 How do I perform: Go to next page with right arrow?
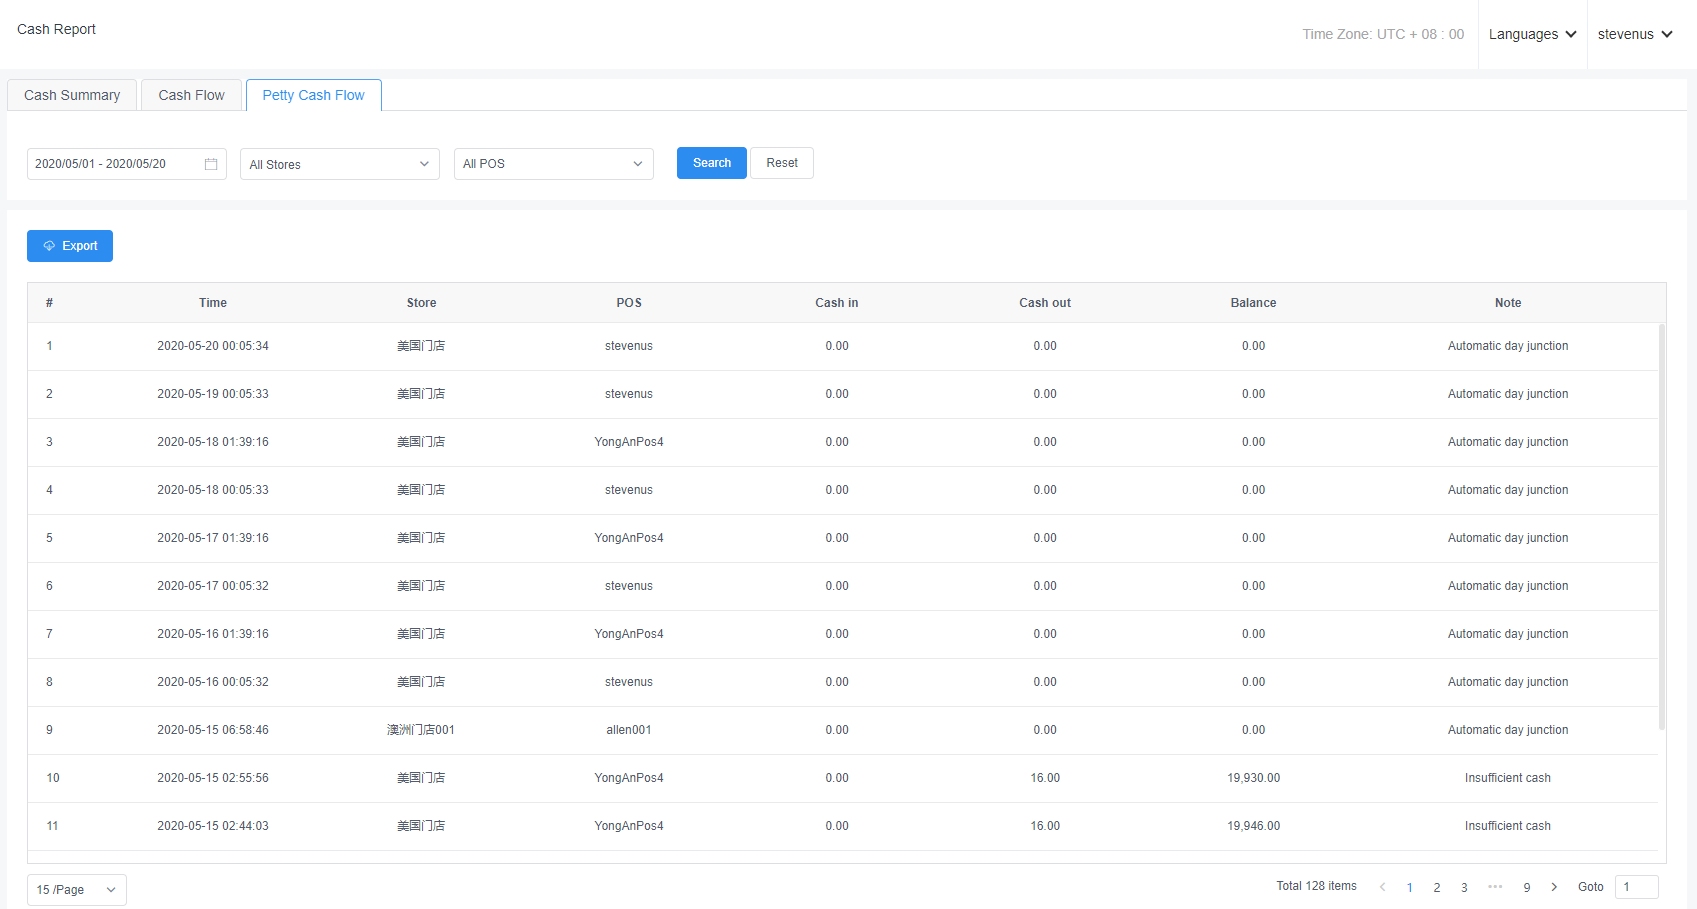[1554, 887]
